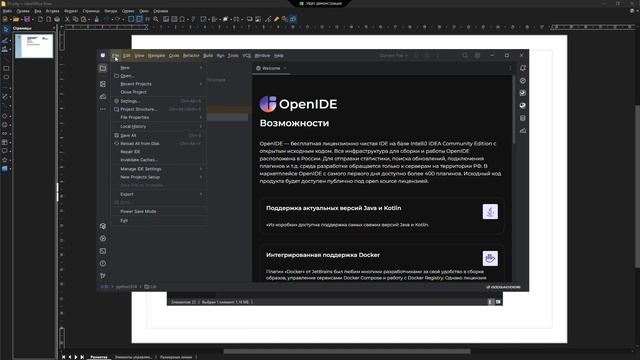The width and height of the screenshot is (640, 360).
Task: Click the python314 breadcrumb in OpenIDE status bar
Action: (126, 287)
